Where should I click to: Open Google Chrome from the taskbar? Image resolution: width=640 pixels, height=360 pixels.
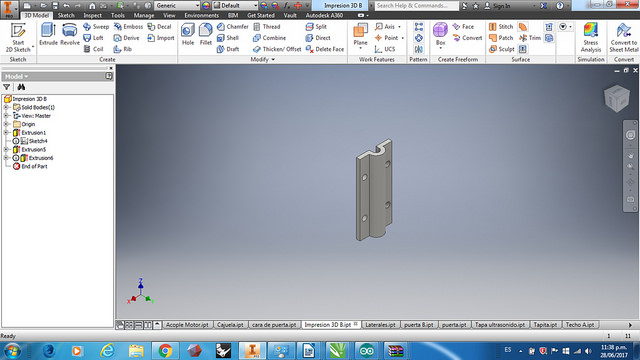click(165, 351)
